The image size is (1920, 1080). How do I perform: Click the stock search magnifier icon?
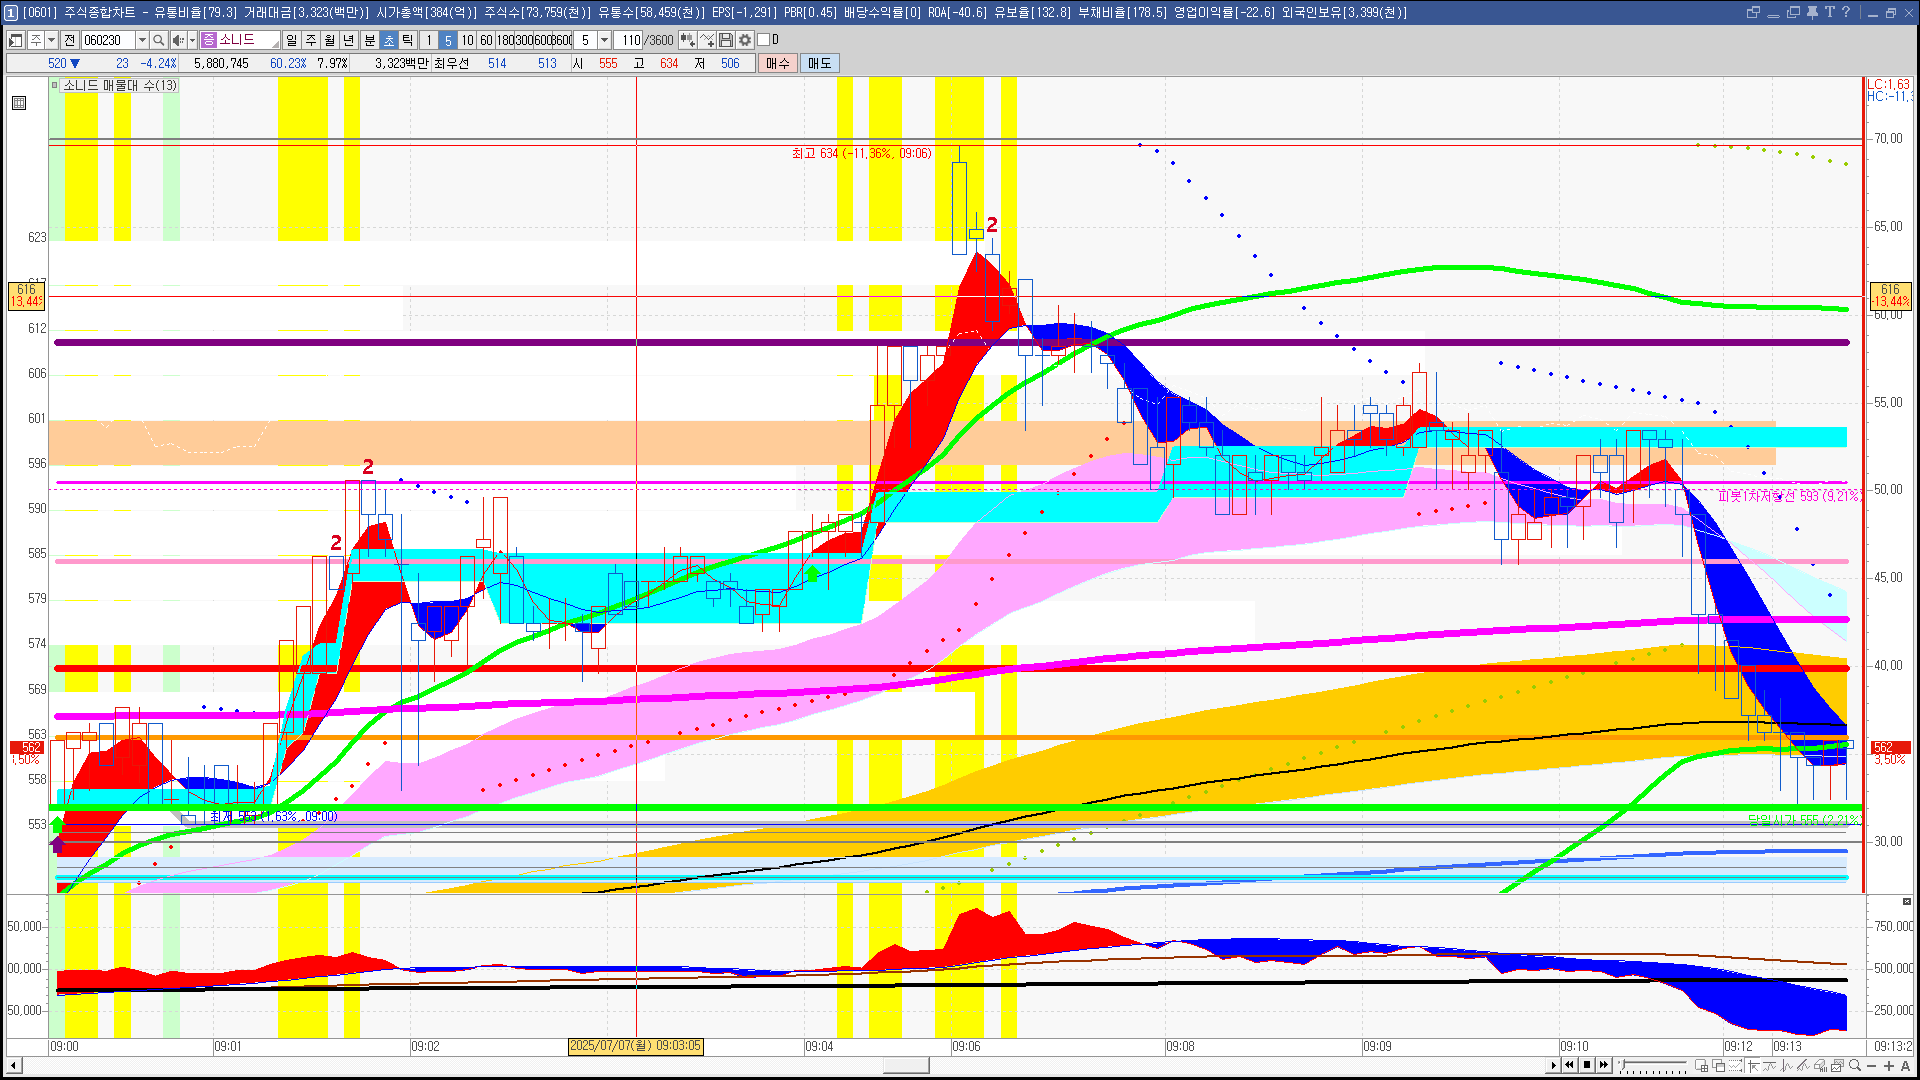point(158,40)
